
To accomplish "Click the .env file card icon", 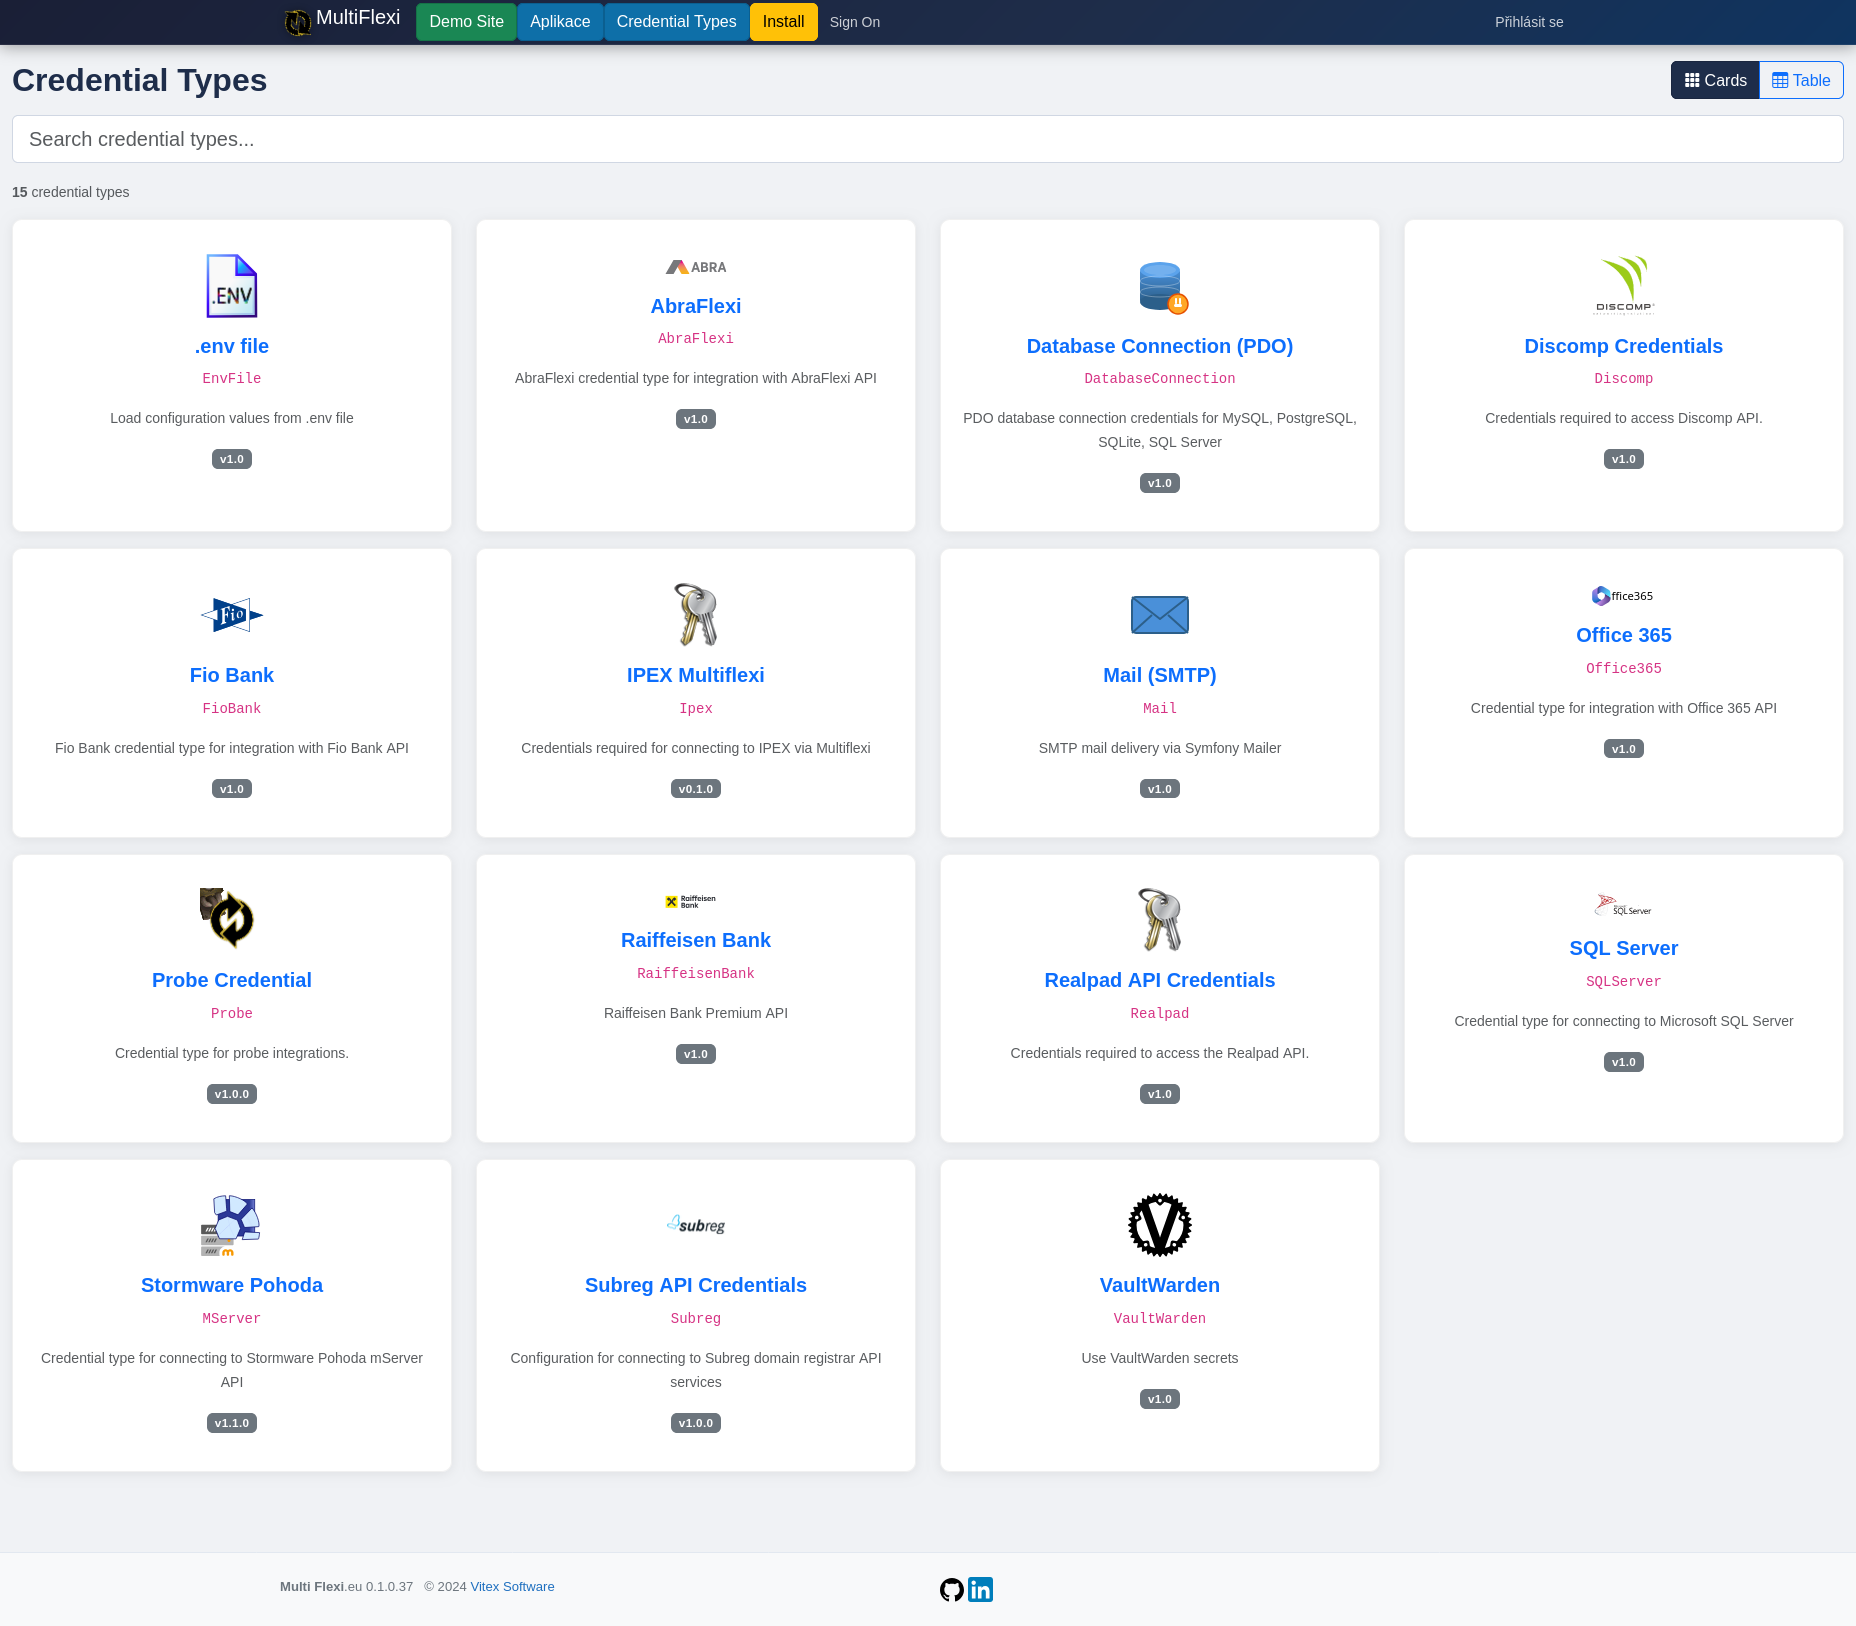I will click(232, 286).
